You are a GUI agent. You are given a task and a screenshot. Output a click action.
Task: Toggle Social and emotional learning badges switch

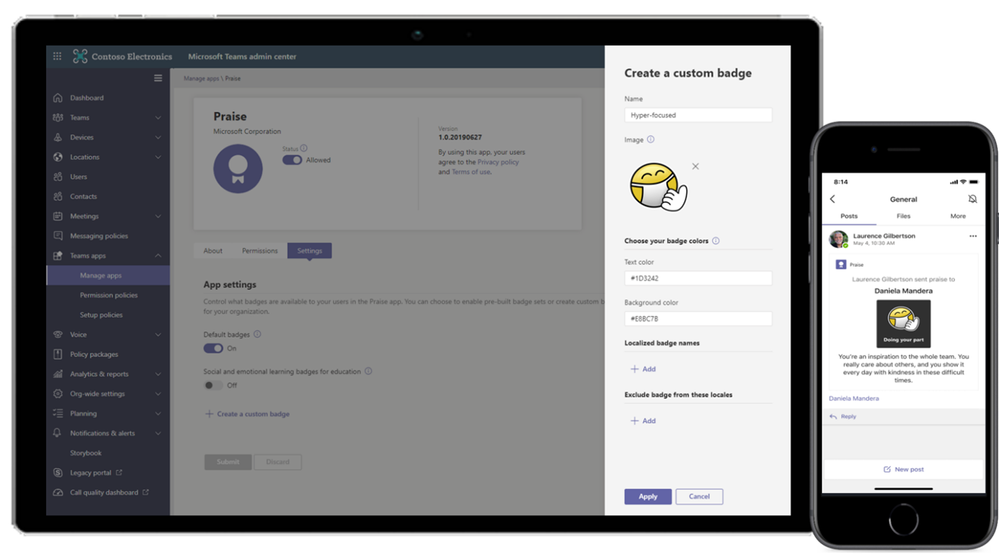pyautogui.click(x=213, y=385)
